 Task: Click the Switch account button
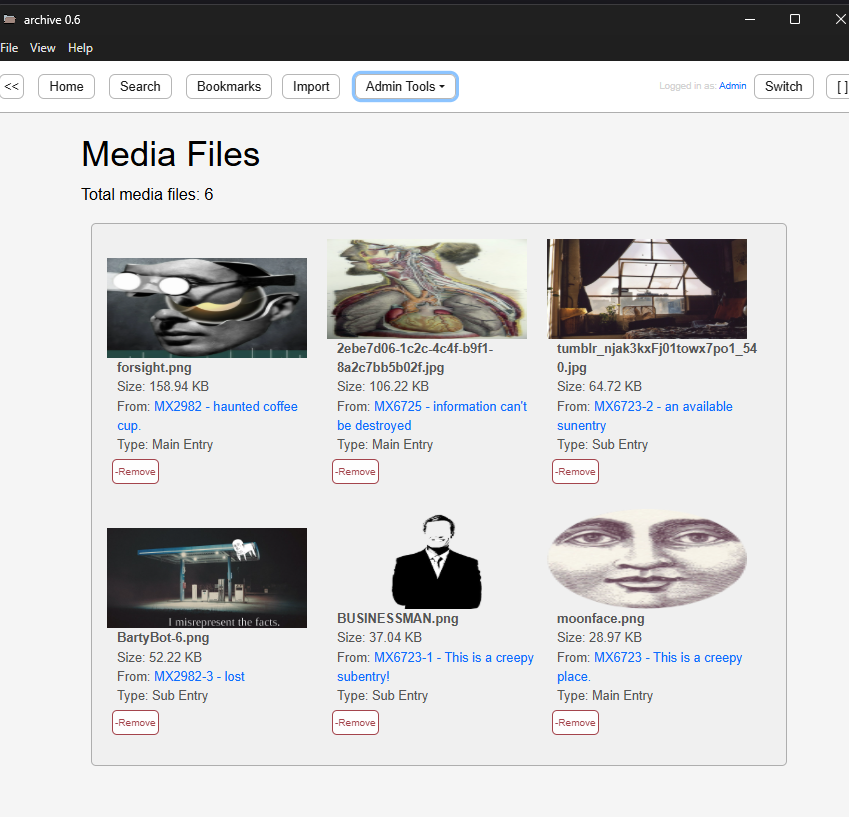pyautogui.click(x=783, y=86)
